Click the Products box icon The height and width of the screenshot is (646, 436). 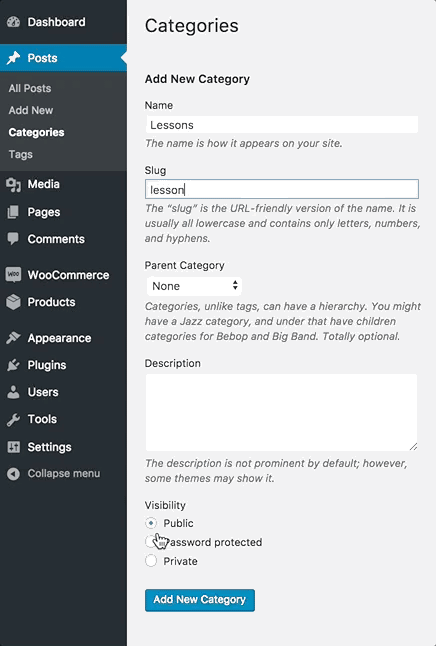[x=13, y=302]
